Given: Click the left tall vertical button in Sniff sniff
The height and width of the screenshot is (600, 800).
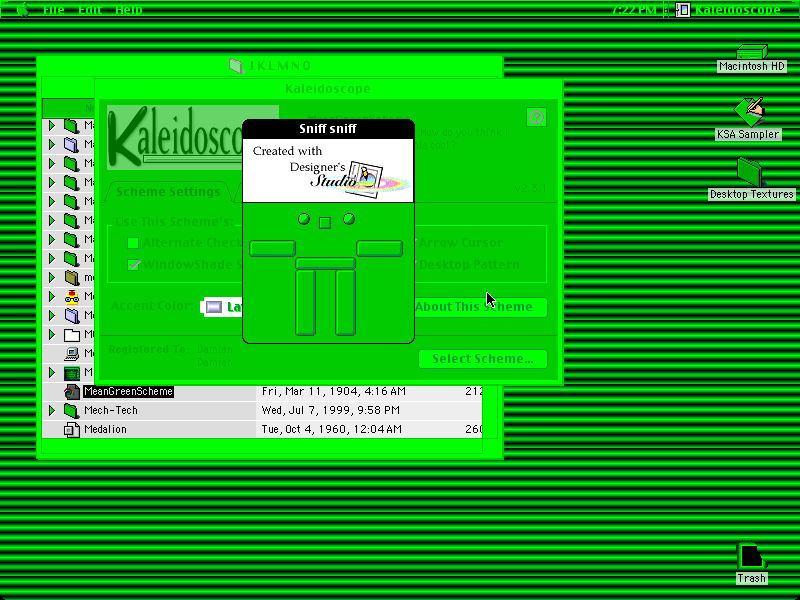Looking at the screenshot, I should 306,303.
